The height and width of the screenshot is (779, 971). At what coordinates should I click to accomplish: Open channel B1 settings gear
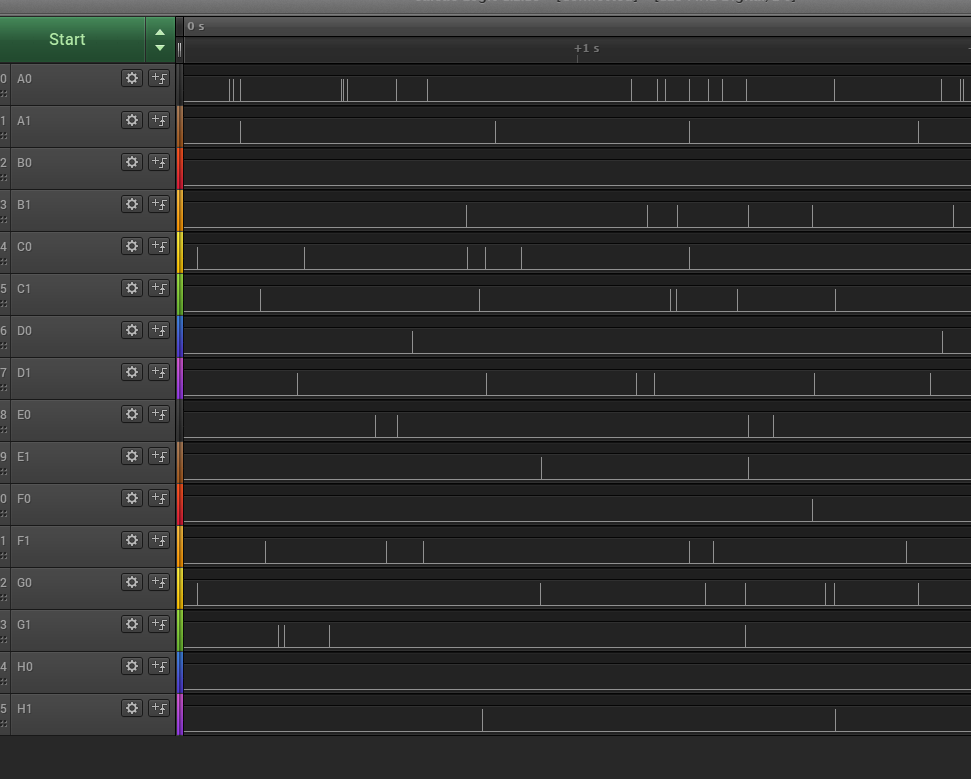pos(132,204)
